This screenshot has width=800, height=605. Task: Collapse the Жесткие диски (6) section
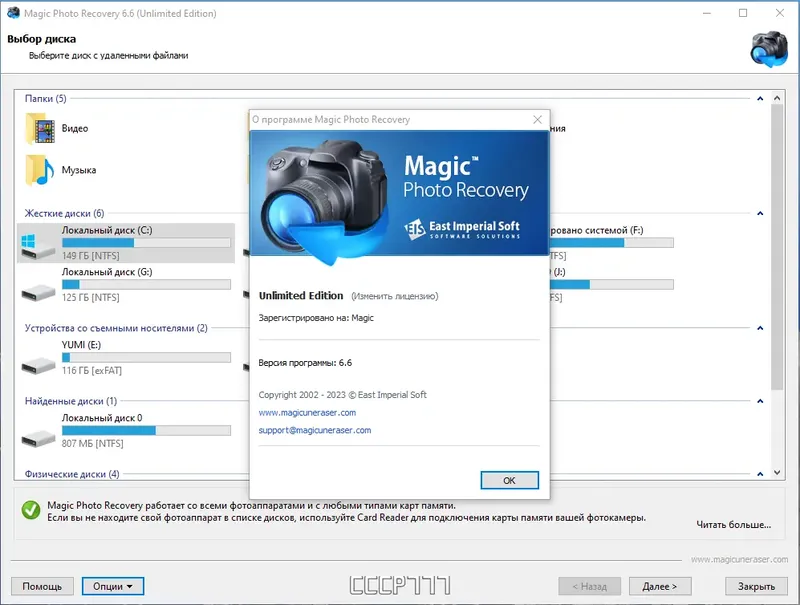pos(760,213)
